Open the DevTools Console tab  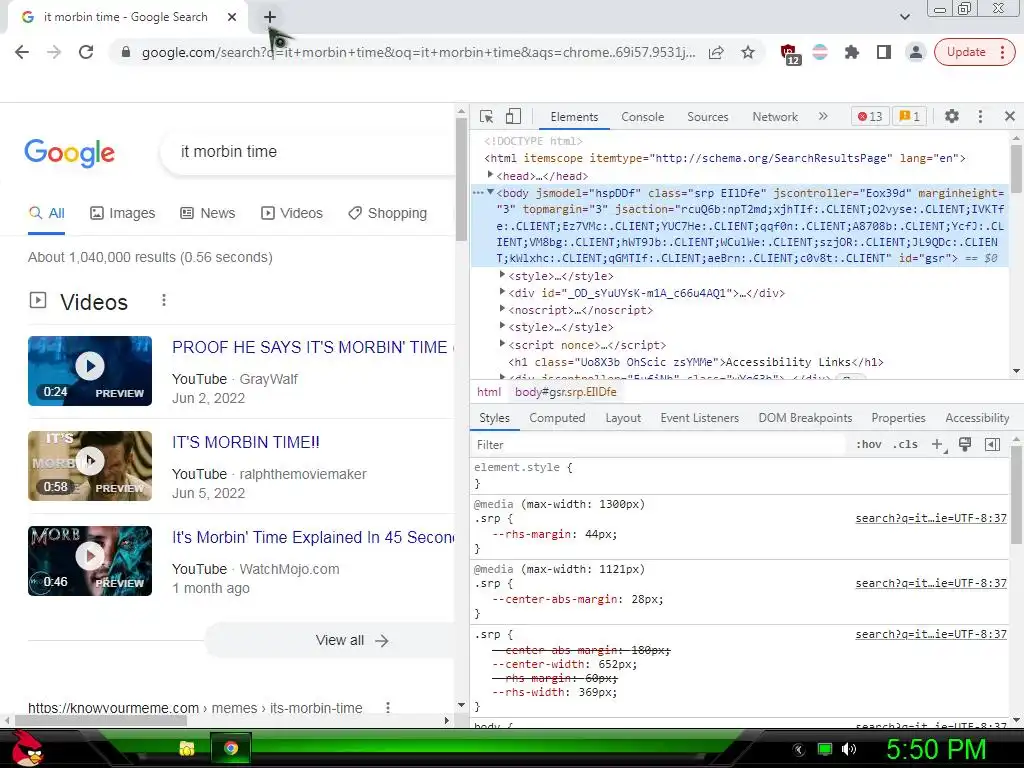click(643, 117)
